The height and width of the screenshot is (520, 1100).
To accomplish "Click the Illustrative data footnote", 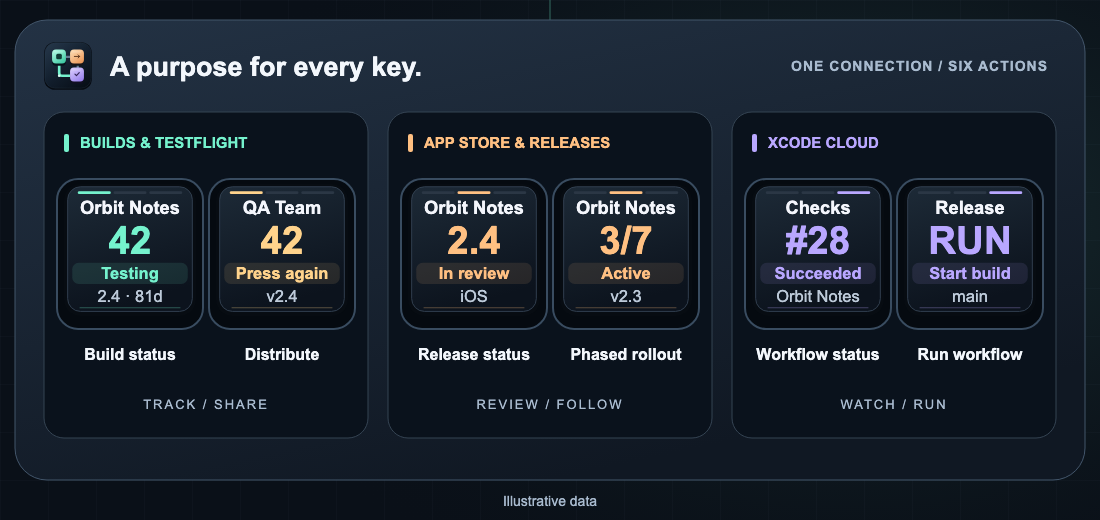I will 550,501.
